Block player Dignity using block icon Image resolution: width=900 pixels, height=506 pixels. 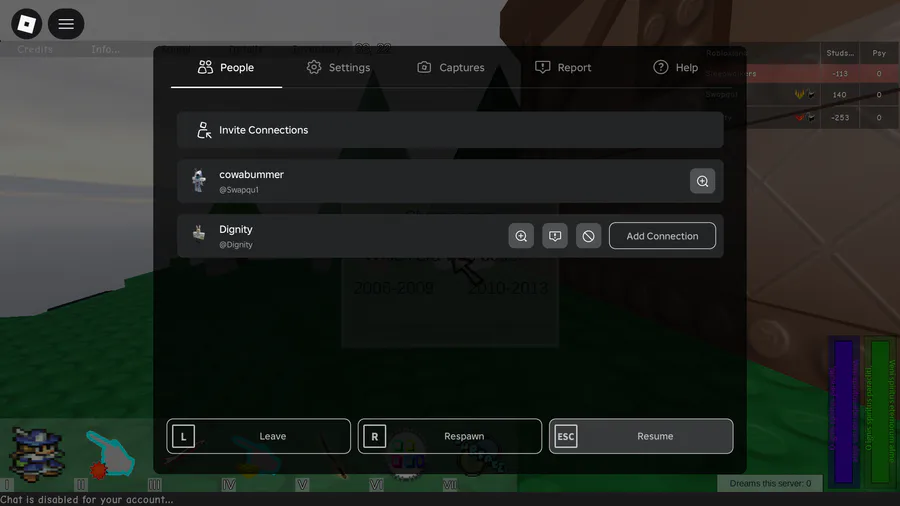[588, 236]
